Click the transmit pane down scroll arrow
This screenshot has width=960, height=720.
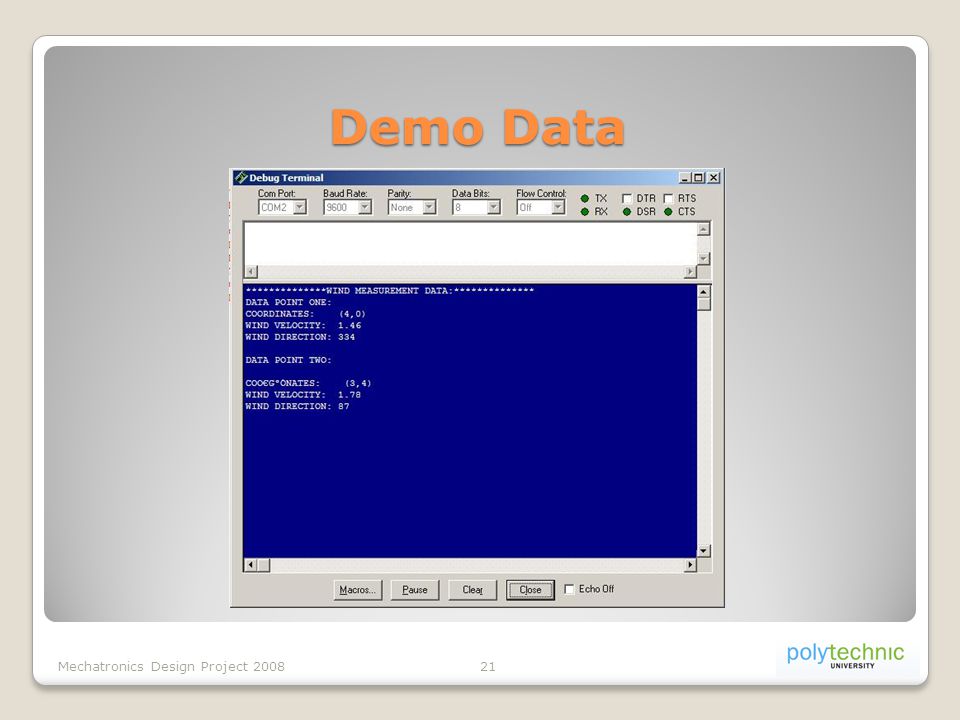[703, 258]
